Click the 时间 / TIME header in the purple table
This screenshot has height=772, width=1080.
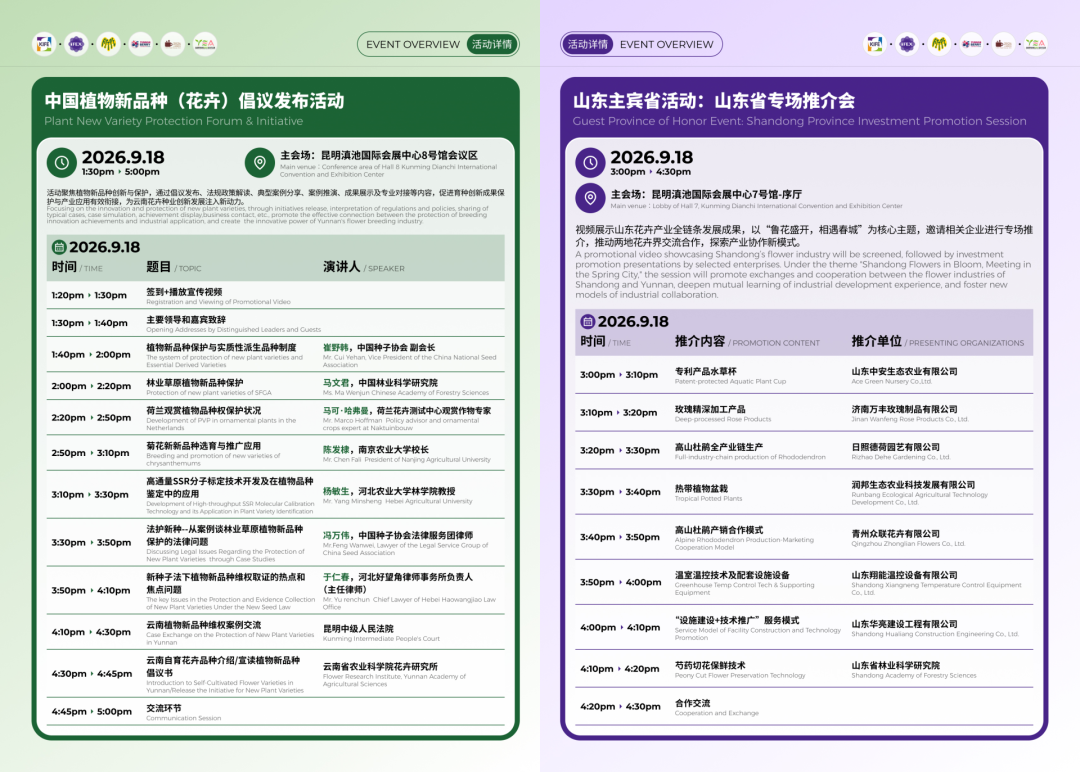tap(605, 342)
